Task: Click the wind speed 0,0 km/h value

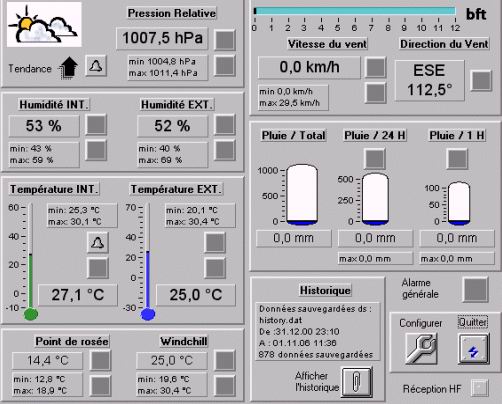Action: (309, 67)
